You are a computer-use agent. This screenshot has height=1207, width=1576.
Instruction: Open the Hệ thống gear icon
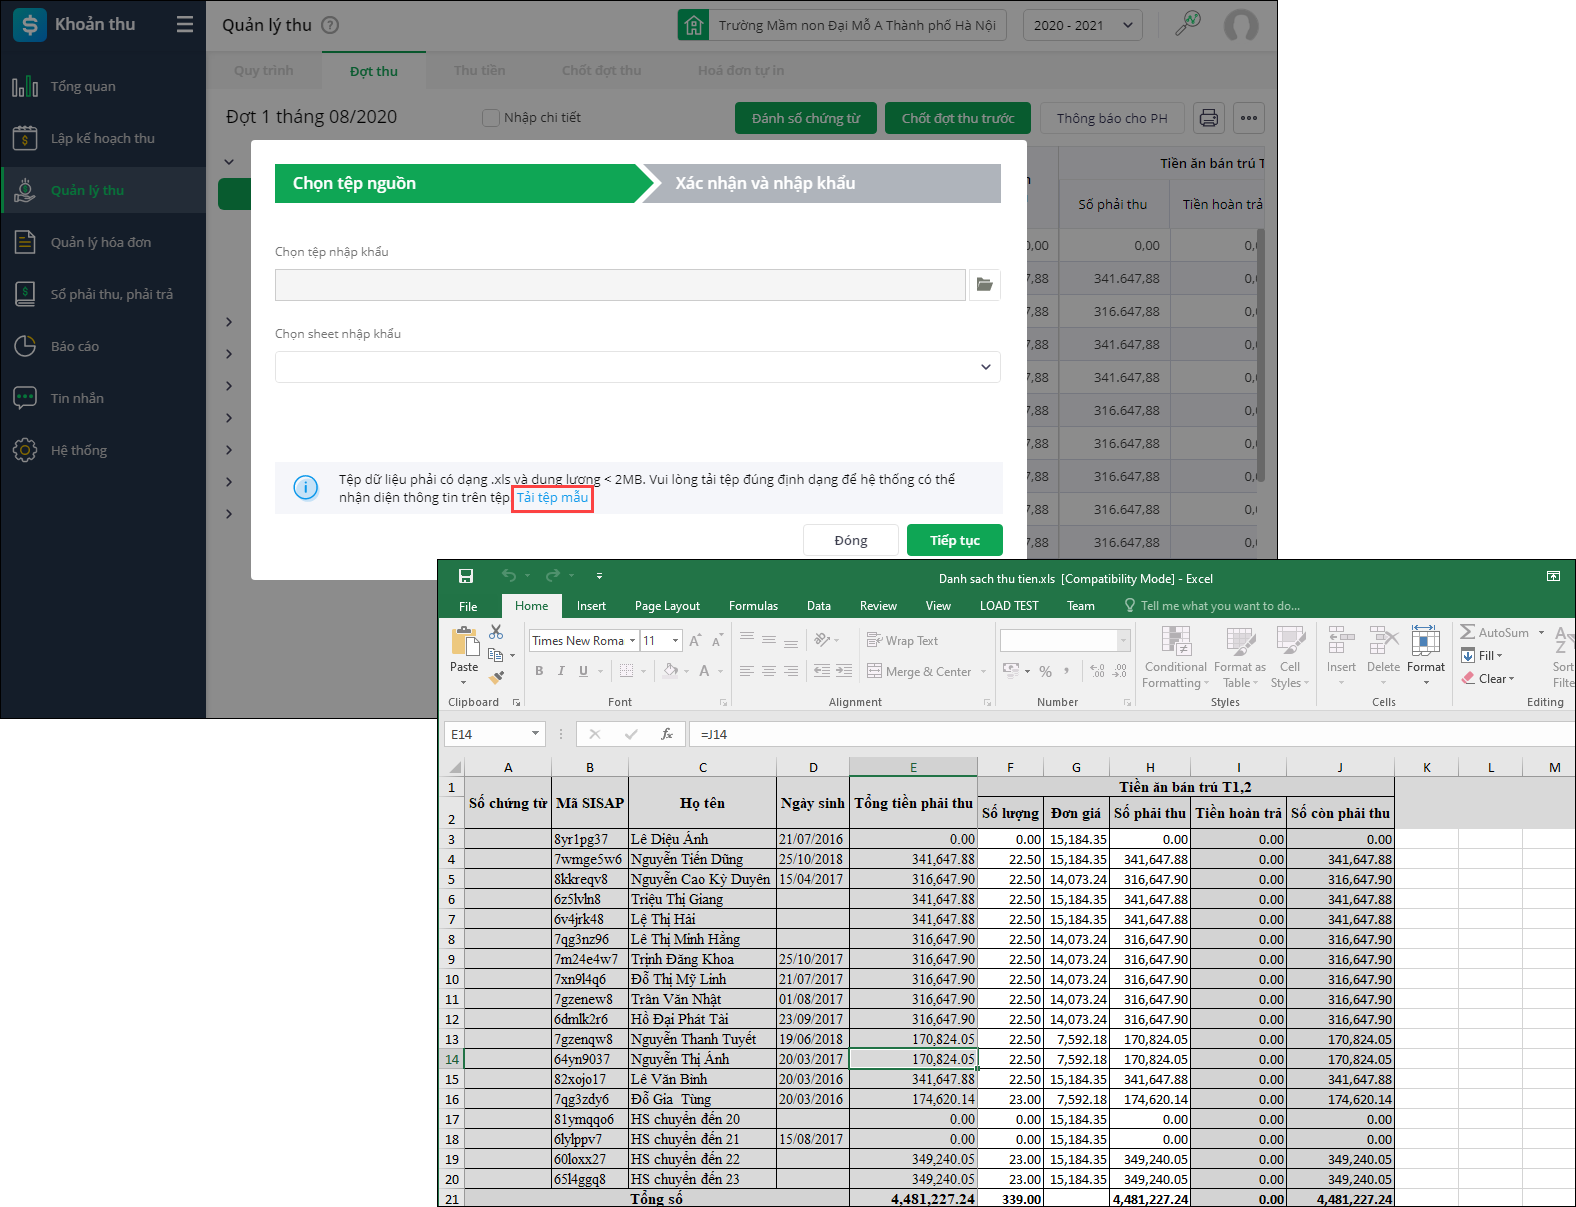click(25, 450)
